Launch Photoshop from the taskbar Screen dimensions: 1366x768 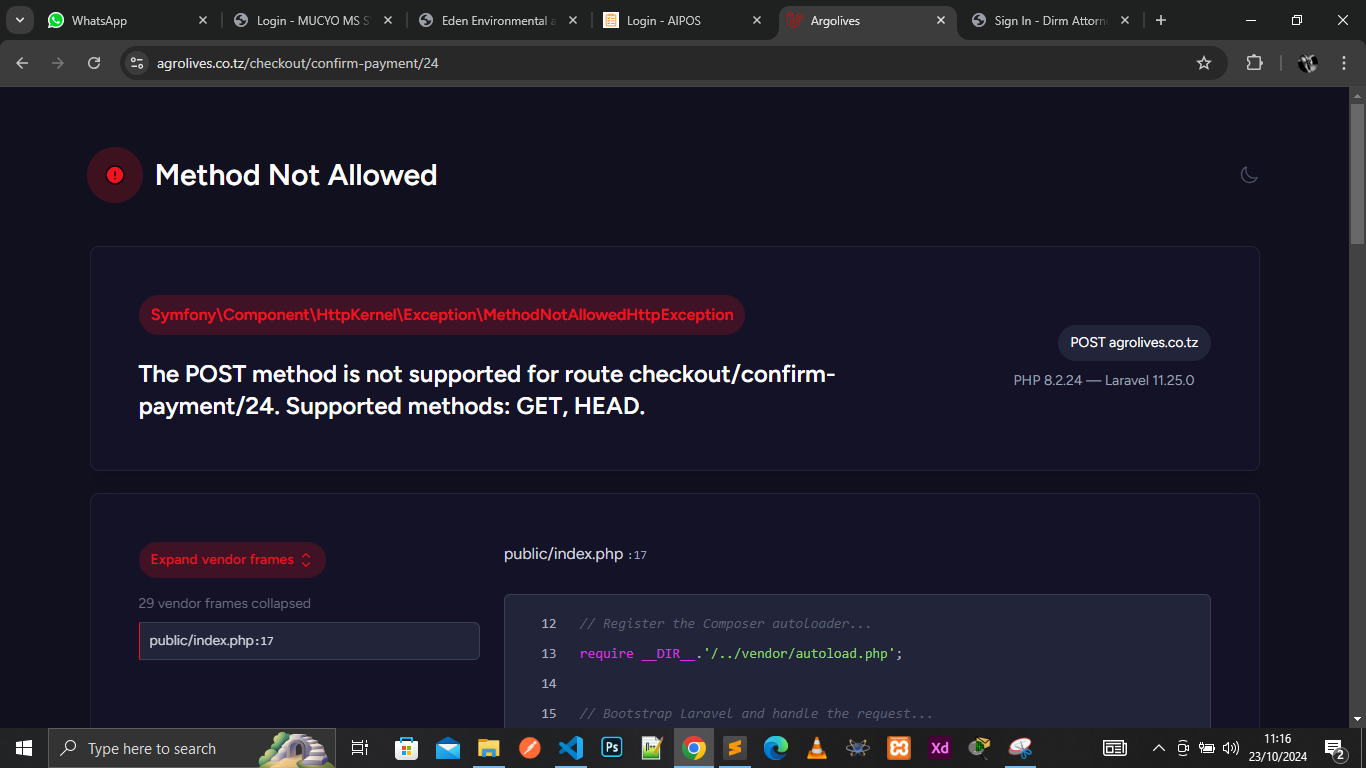612,748
